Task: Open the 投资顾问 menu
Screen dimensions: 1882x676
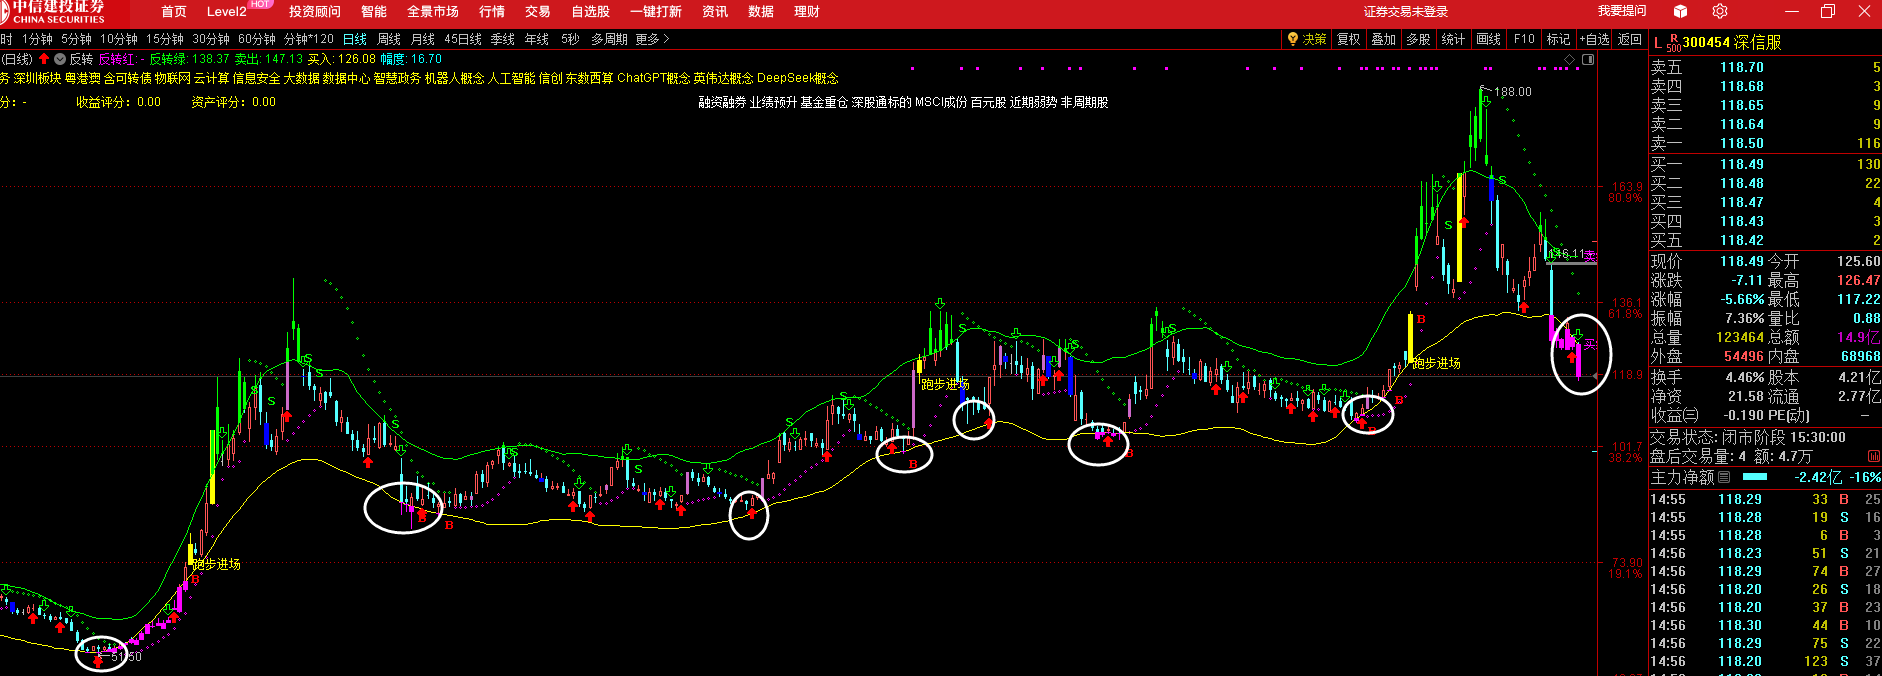Action: pyautogui.click(x=315, y=12)
